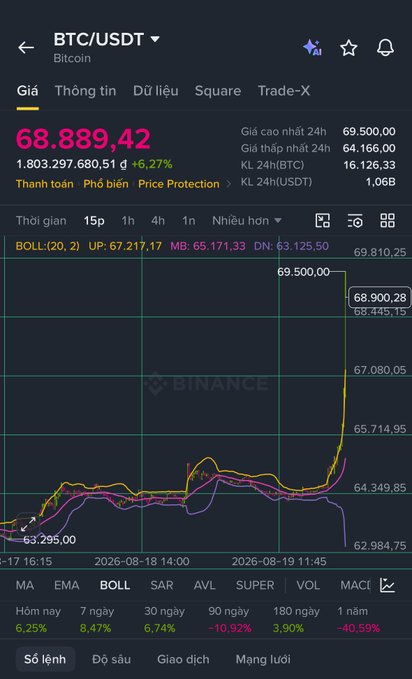Click the 30 ngày 6,74% performance
Viewport: 412px width, 679px height.
(x=165, y=620)
